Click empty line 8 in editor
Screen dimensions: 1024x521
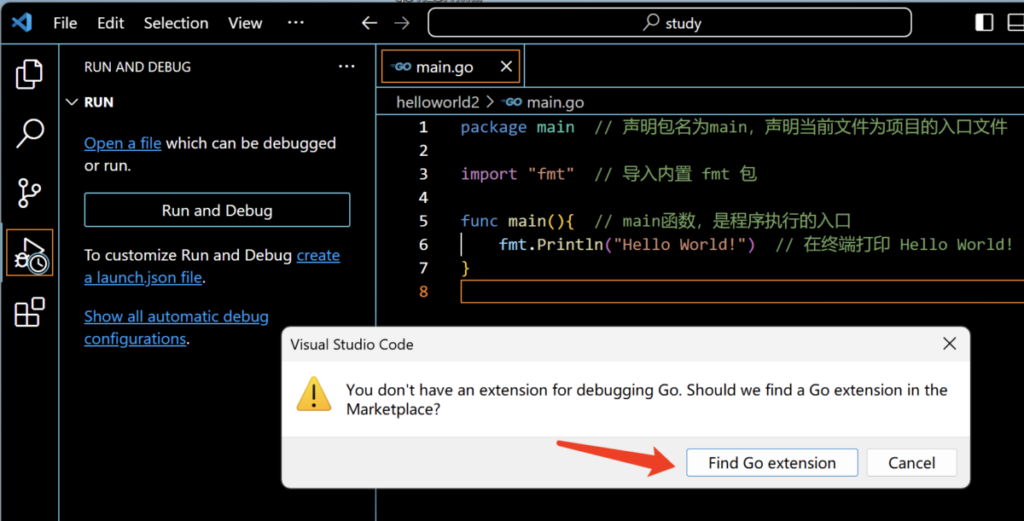click(x=742, y=292)
